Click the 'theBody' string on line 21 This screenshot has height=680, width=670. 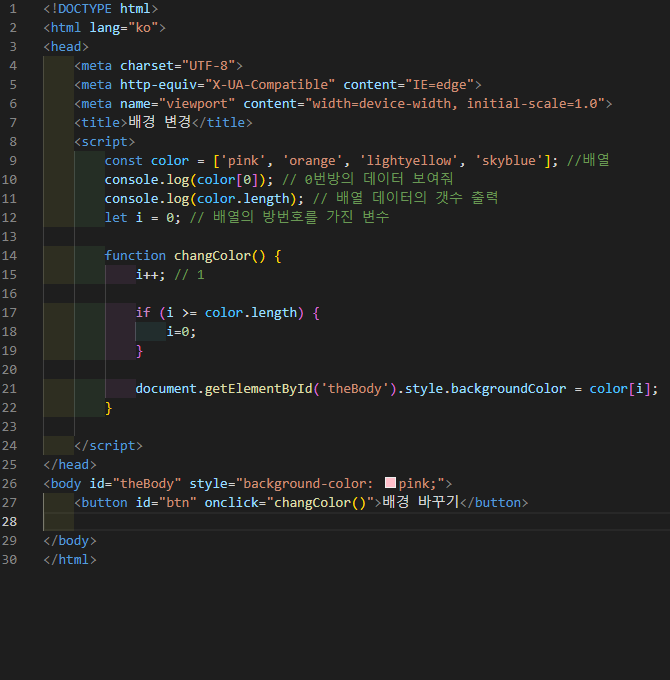(354, 389)
